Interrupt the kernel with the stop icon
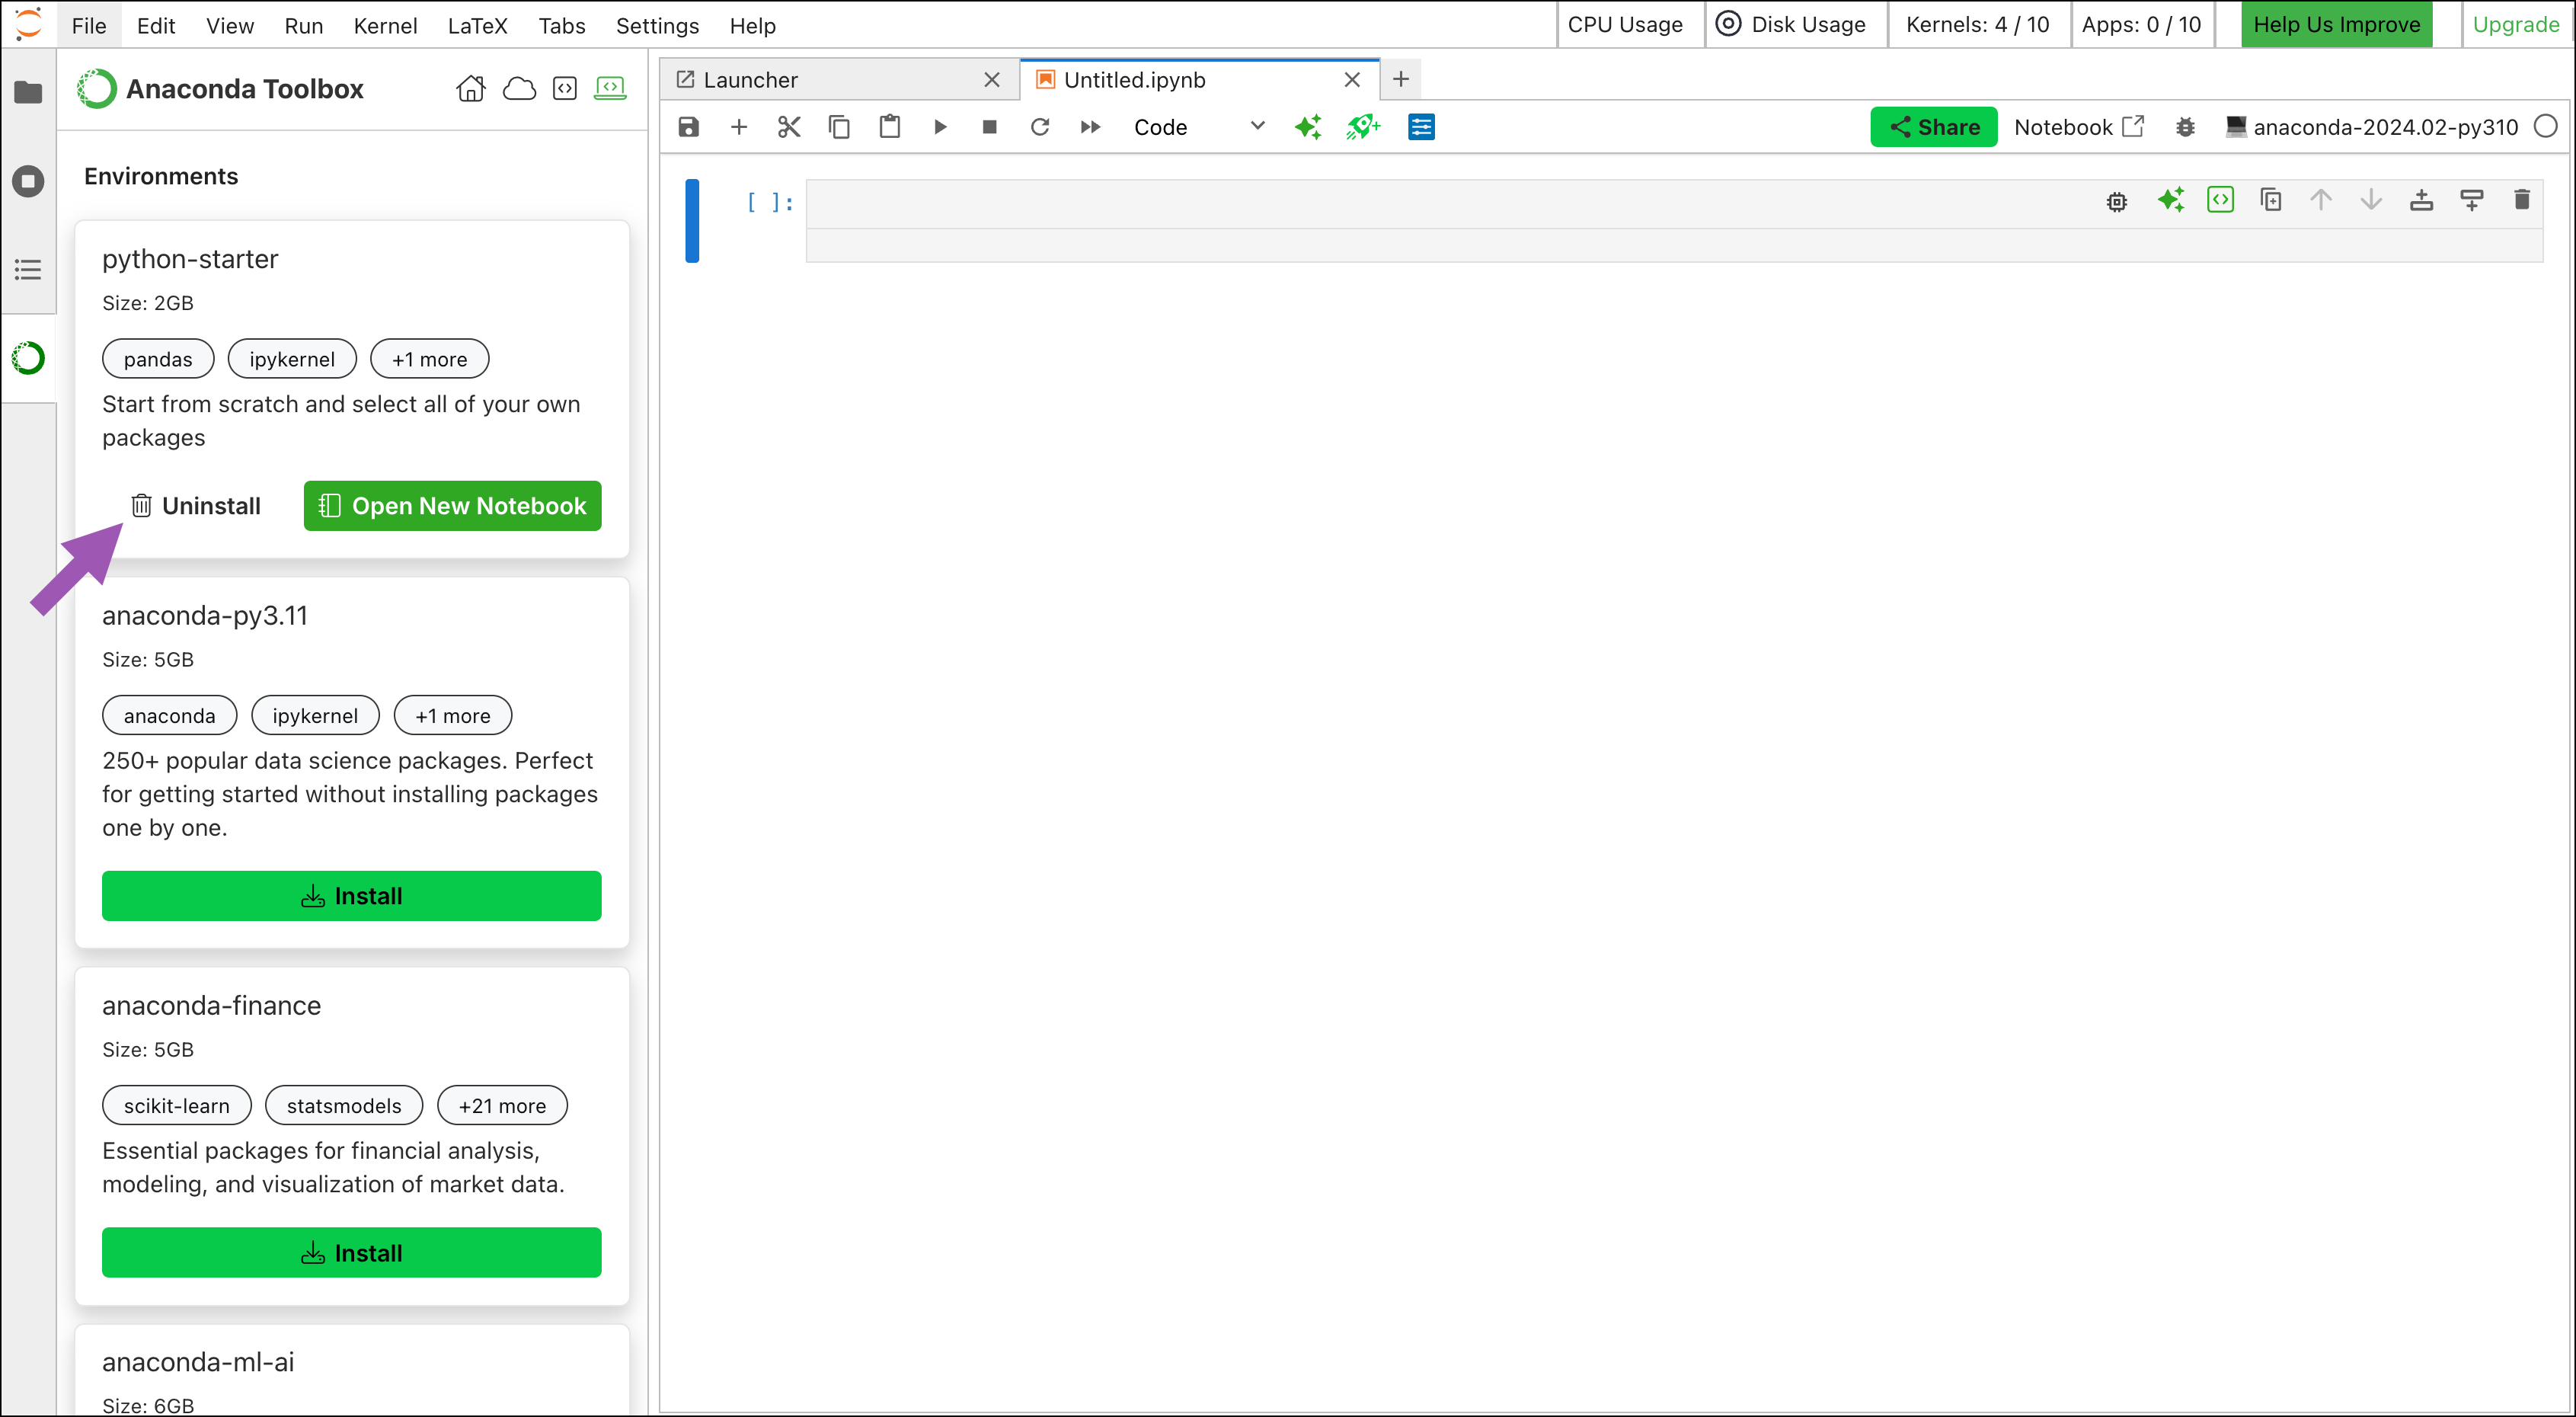Screen dimensions: 2576x1417 (x=990, y=127)
